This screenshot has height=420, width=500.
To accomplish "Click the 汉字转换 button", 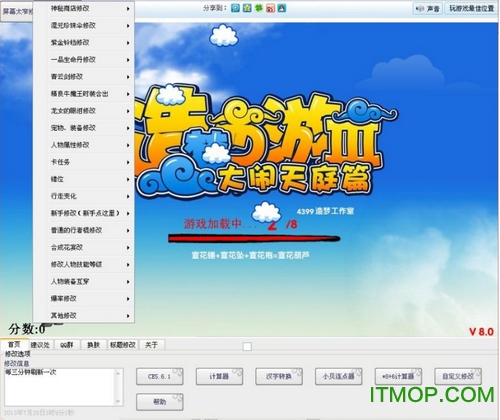I will point(279,376).
